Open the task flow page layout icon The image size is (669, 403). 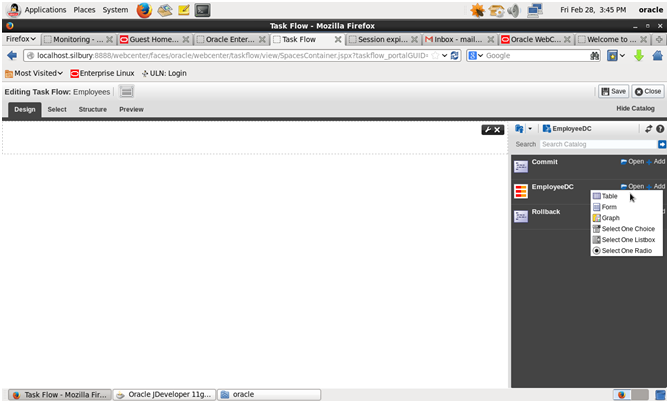126,92
